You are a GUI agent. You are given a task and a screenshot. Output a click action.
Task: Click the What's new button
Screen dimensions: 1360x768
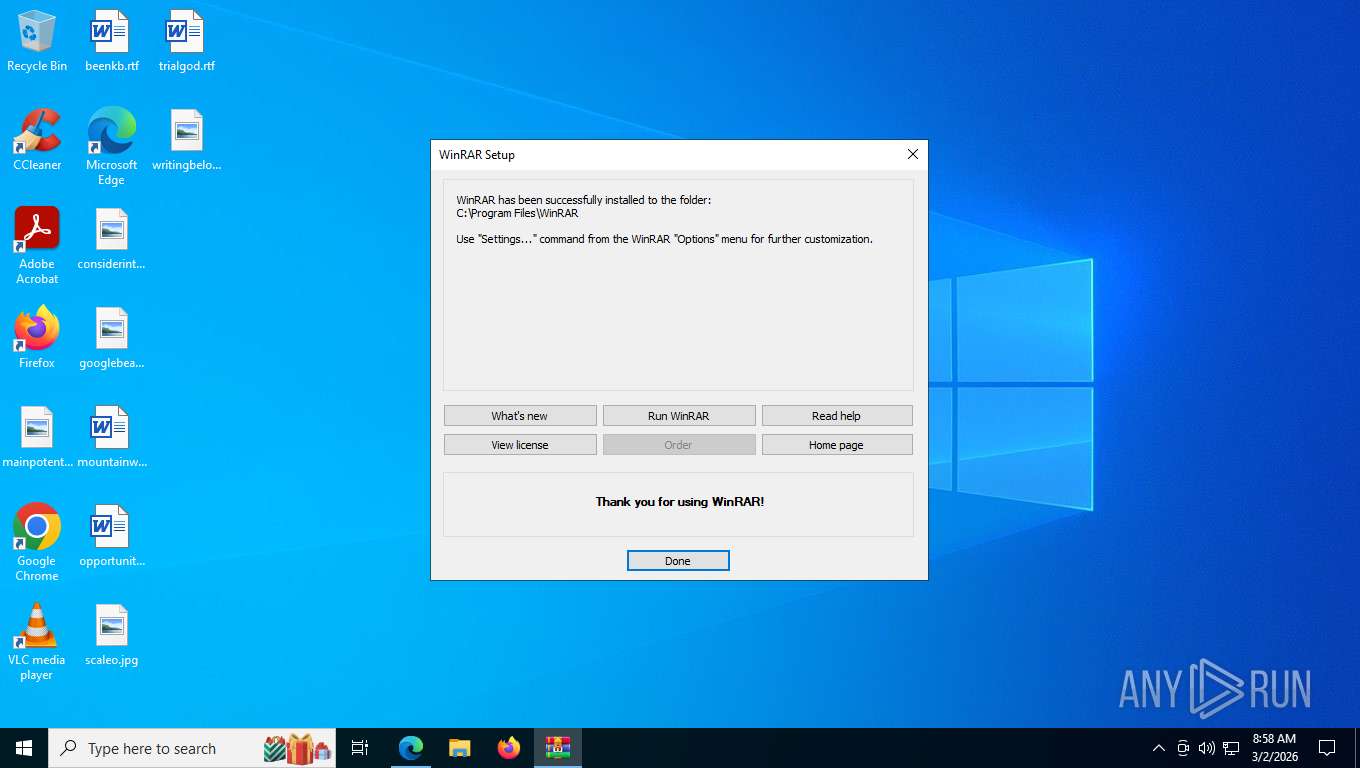(520, 416)
